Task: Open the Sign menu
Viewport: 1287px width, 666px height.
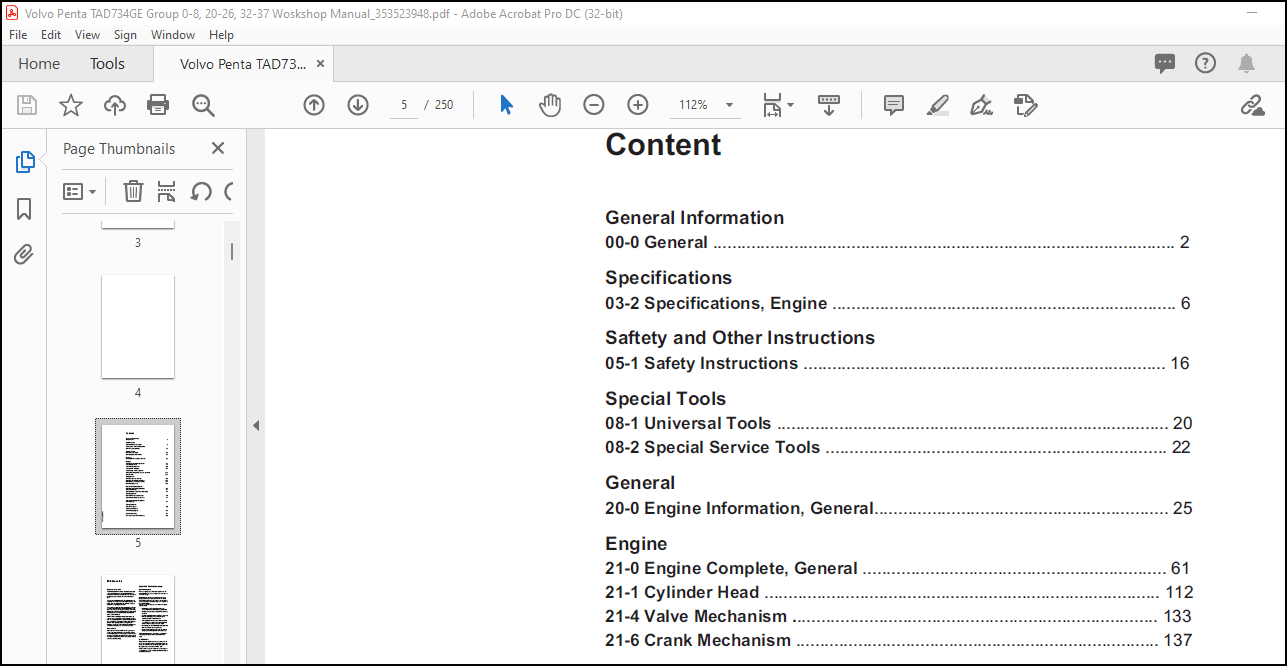Action: [125, 34]
